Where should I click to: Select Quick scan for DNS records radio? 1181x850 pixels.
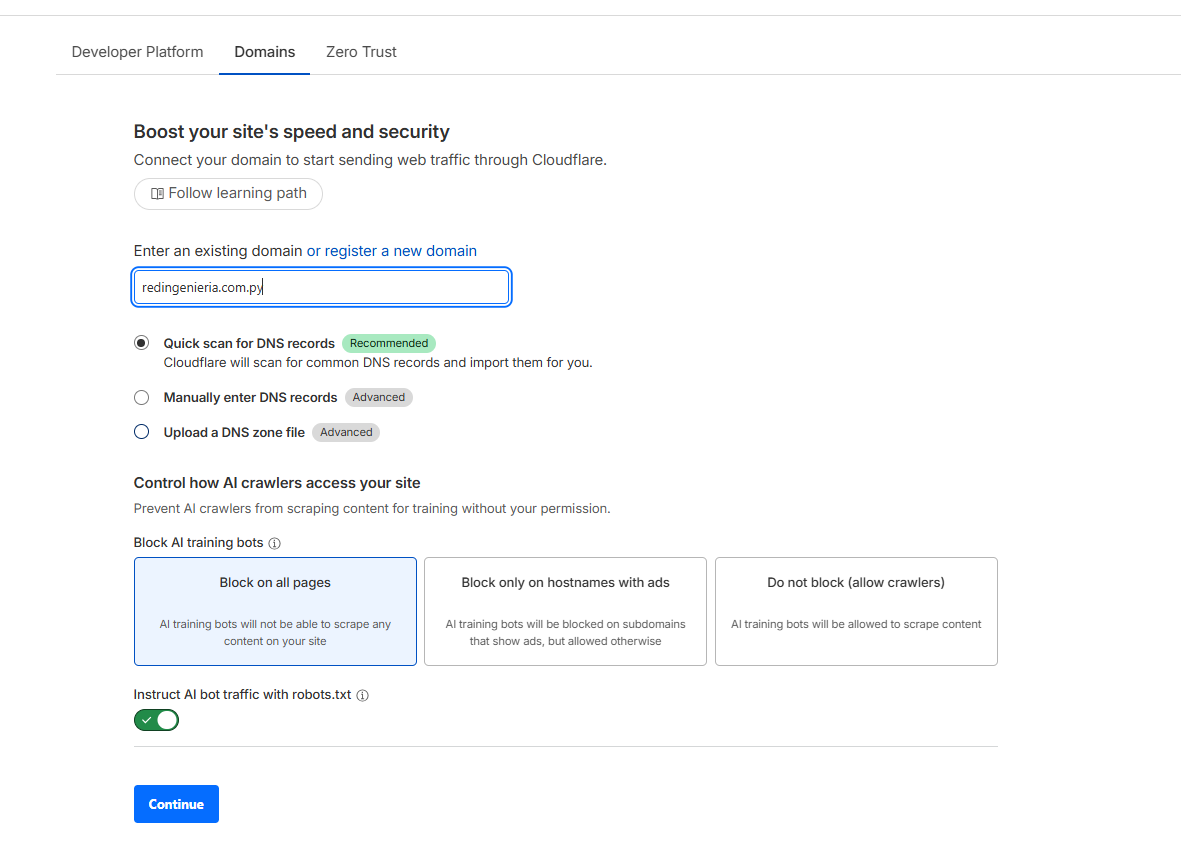[x=142, y=343]
